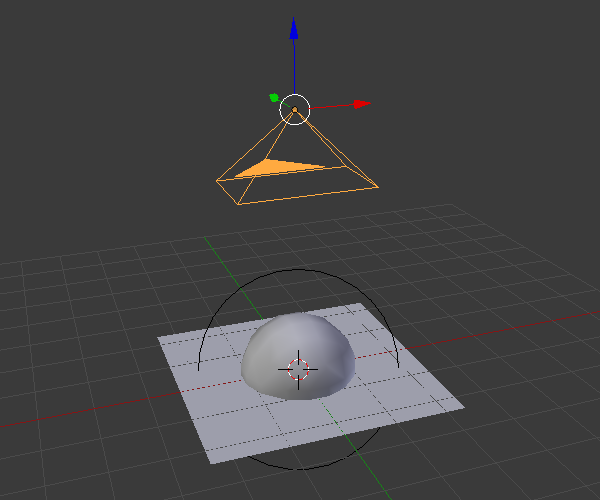
Task: Click the white circle of the transform manipulator
Action: [x=295, y=109]
